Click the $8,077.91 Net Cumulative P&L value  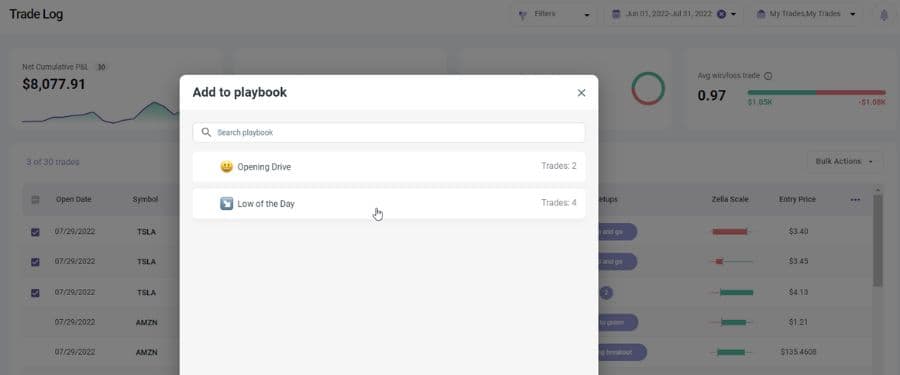(x=54, y=84)
